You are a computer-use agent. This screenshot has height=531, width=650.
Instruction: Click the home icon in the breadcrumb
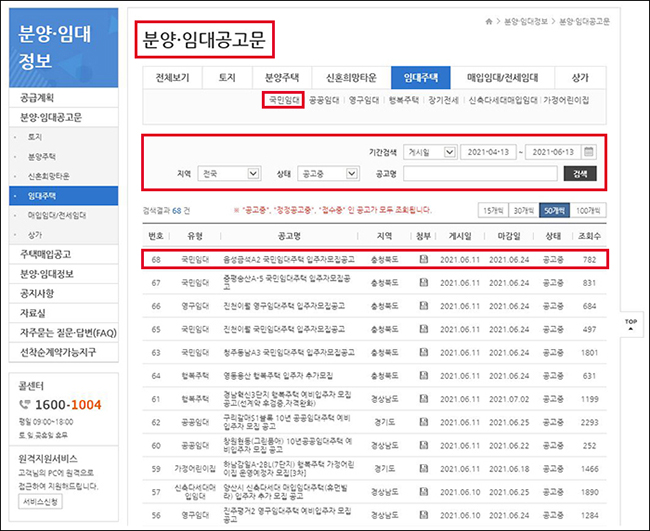pos(489,22)
